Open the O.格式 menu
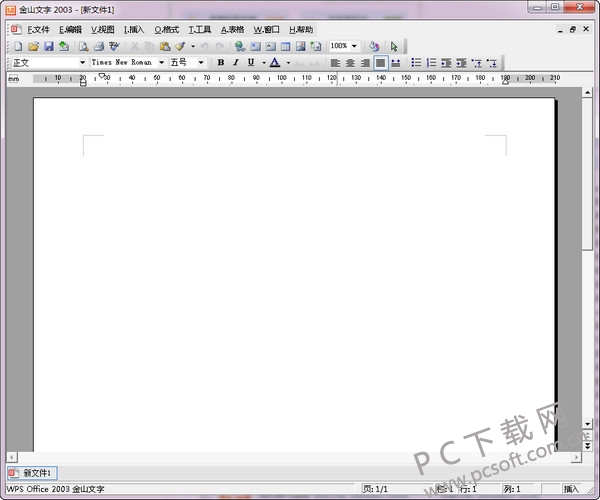600x500 pixels. point(167,29)
